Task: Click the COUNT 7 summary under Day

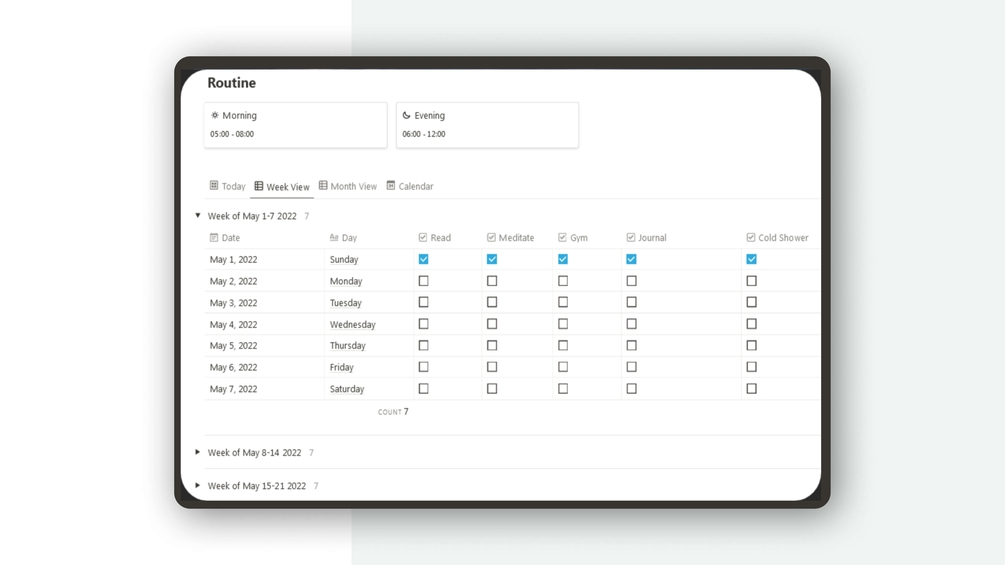Action: (x=393, y=412)
